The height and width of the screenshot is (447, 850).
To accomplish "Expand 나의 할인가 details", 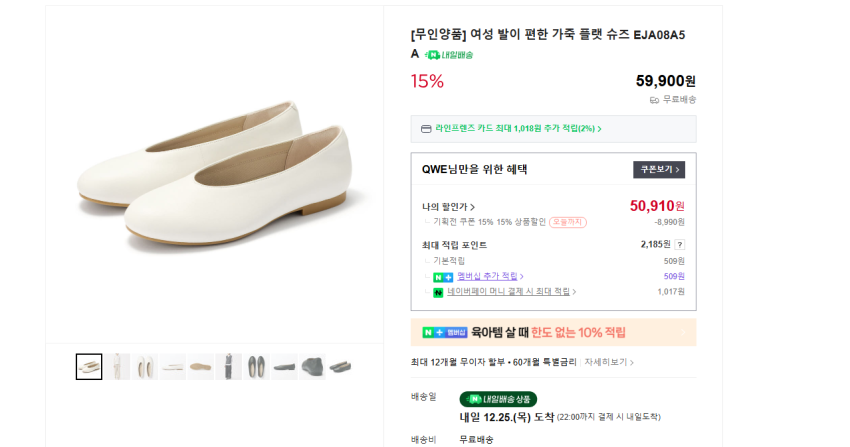I will [x=449, y=207].
